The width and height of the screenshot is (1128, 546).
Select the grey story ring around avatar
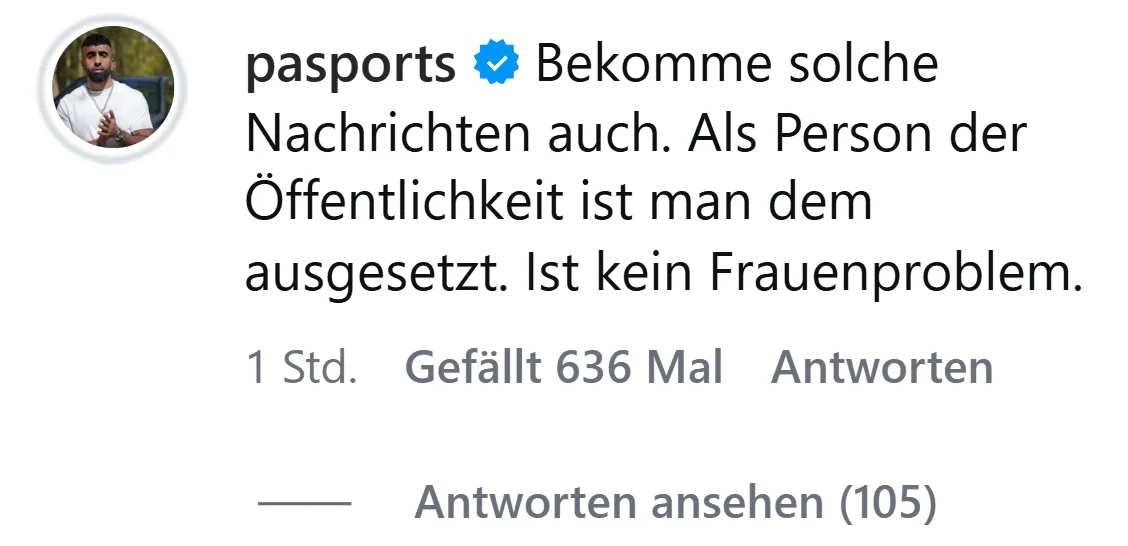point(113,87)
